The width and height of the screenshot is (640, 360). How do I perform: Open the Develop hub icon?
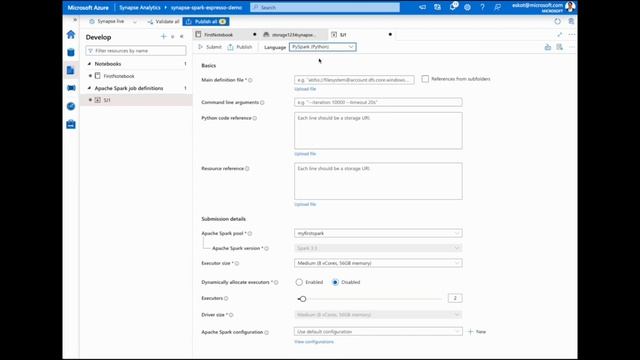coord(71,70)
